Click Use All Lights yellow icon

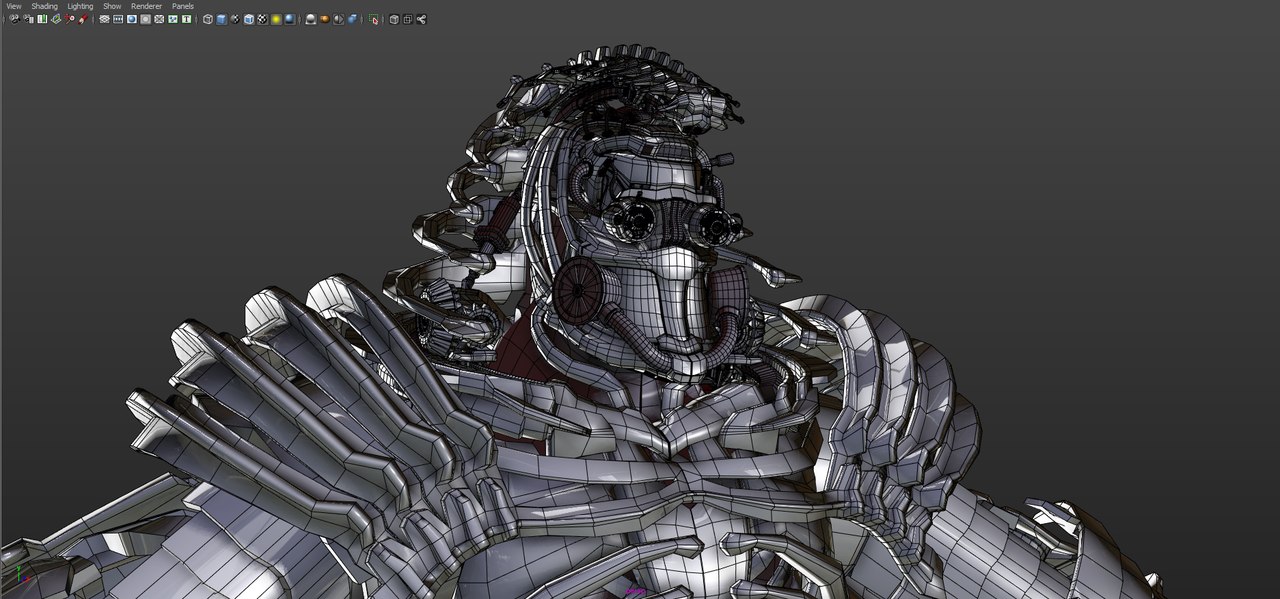click(x=276, y=19)
